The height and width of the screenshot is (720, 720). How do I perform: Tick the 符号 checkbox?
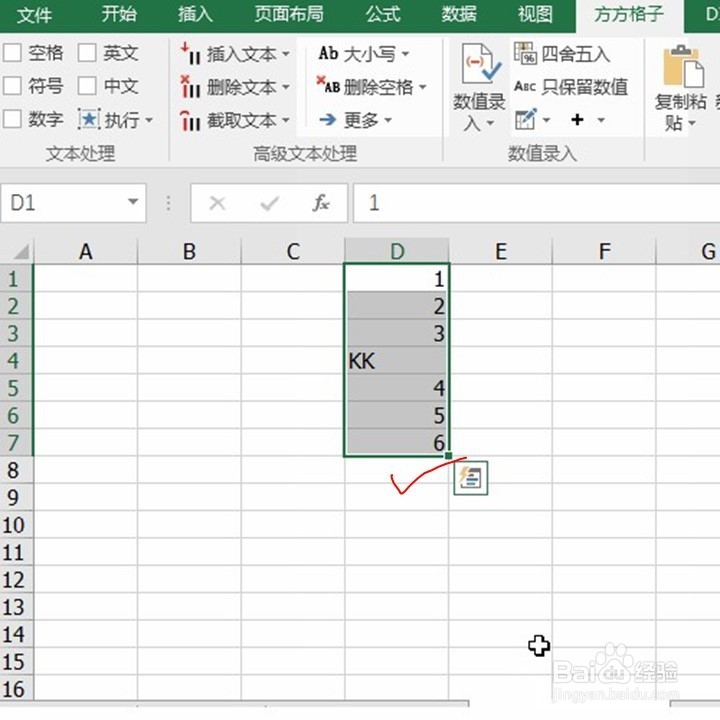[12, 86]
